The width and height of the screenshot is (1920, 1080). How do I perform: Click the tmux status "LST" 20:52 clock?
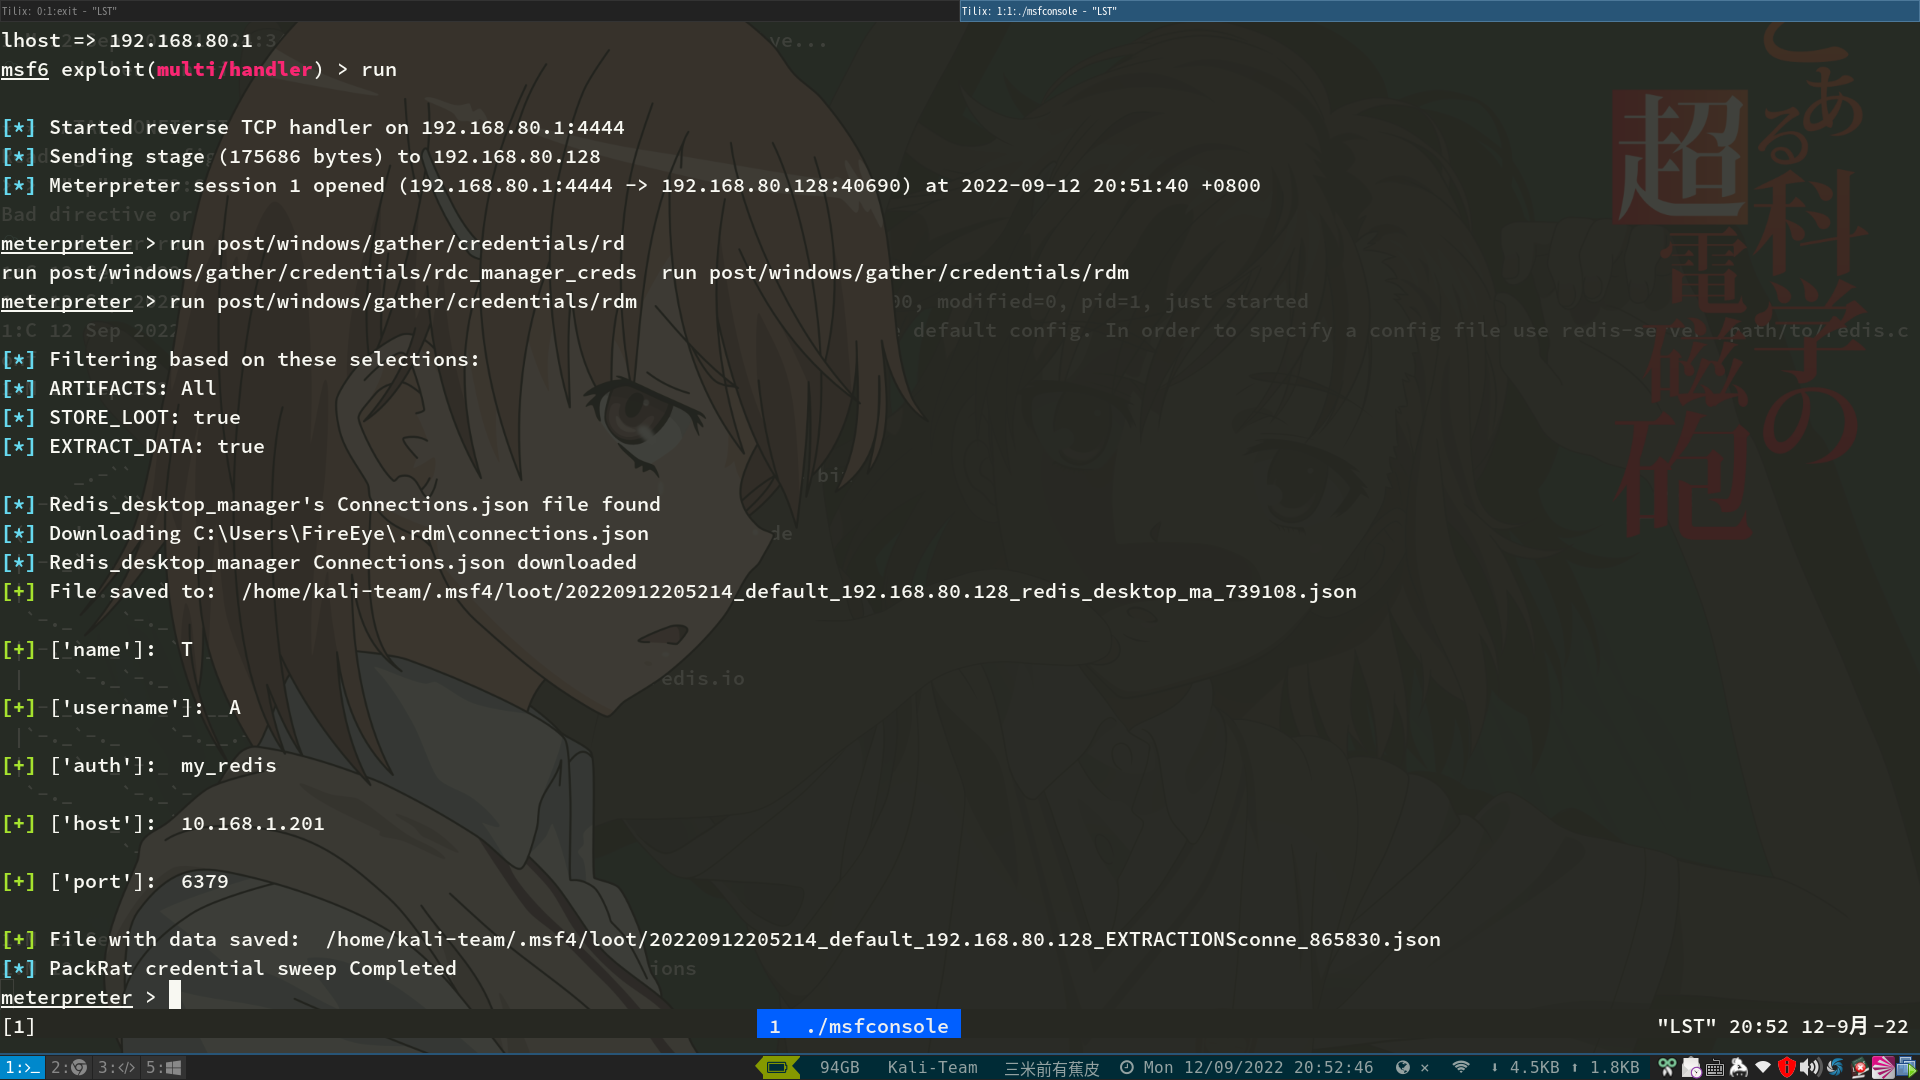(x=1782, y=1026)
